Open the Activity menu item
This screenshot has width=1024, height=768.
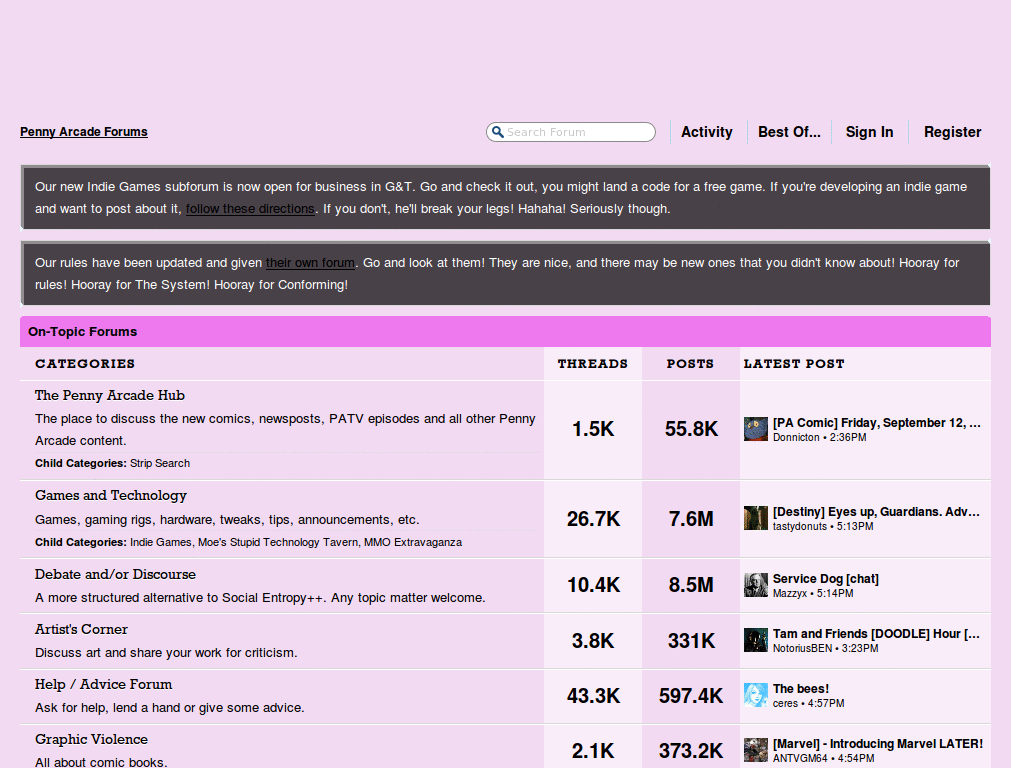click(707, 132)
